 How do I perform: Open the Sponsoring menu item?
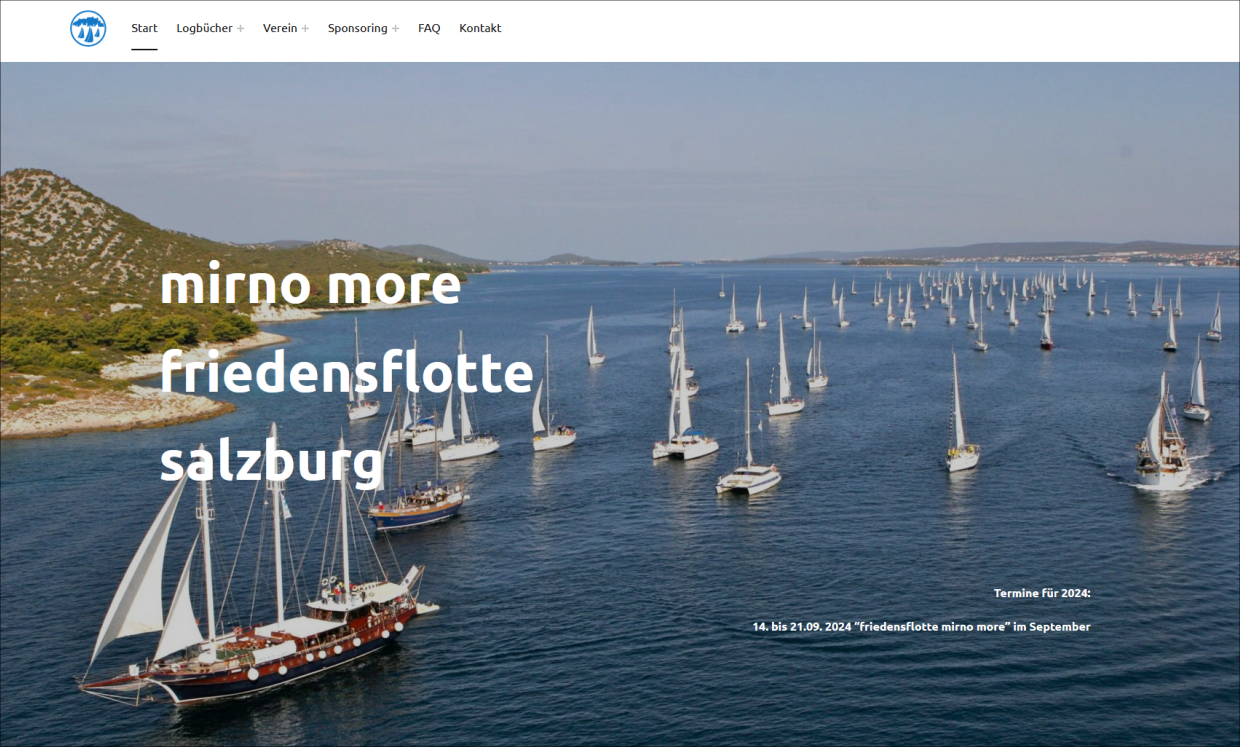[357, 28]
